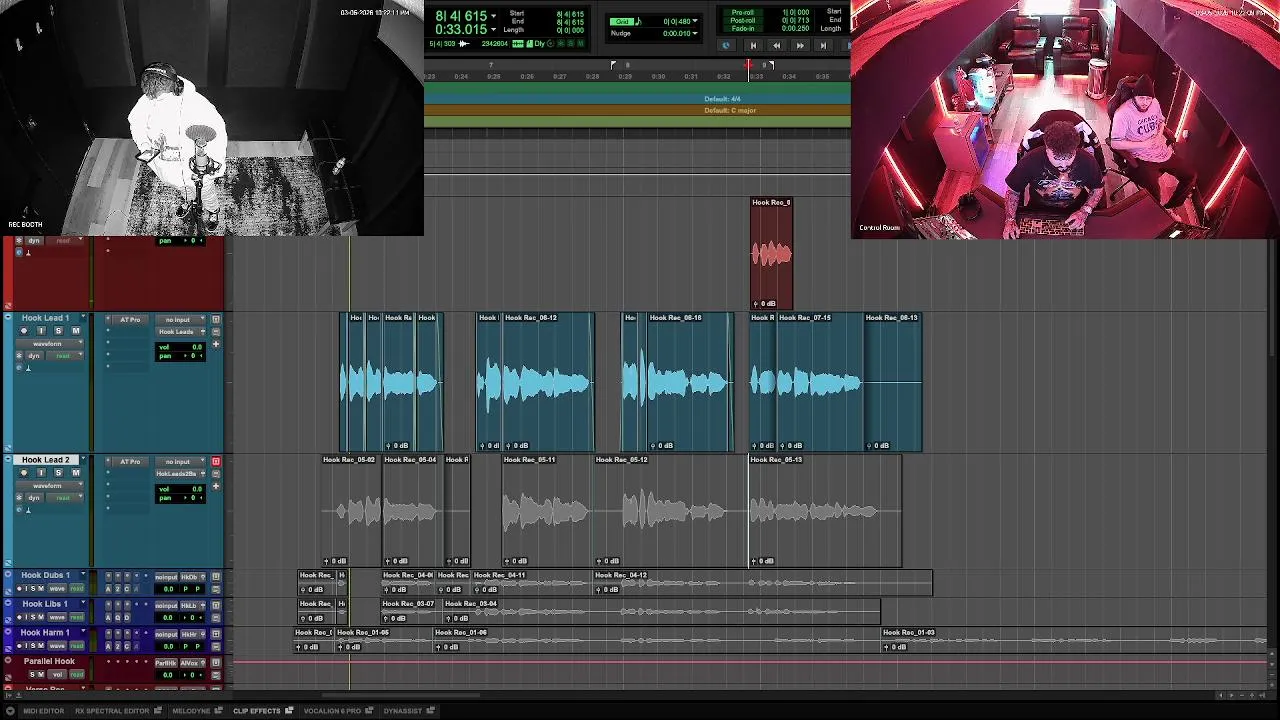Open the Dynassist tab
Screen dimensions: 1280x720
coord(403,711)
